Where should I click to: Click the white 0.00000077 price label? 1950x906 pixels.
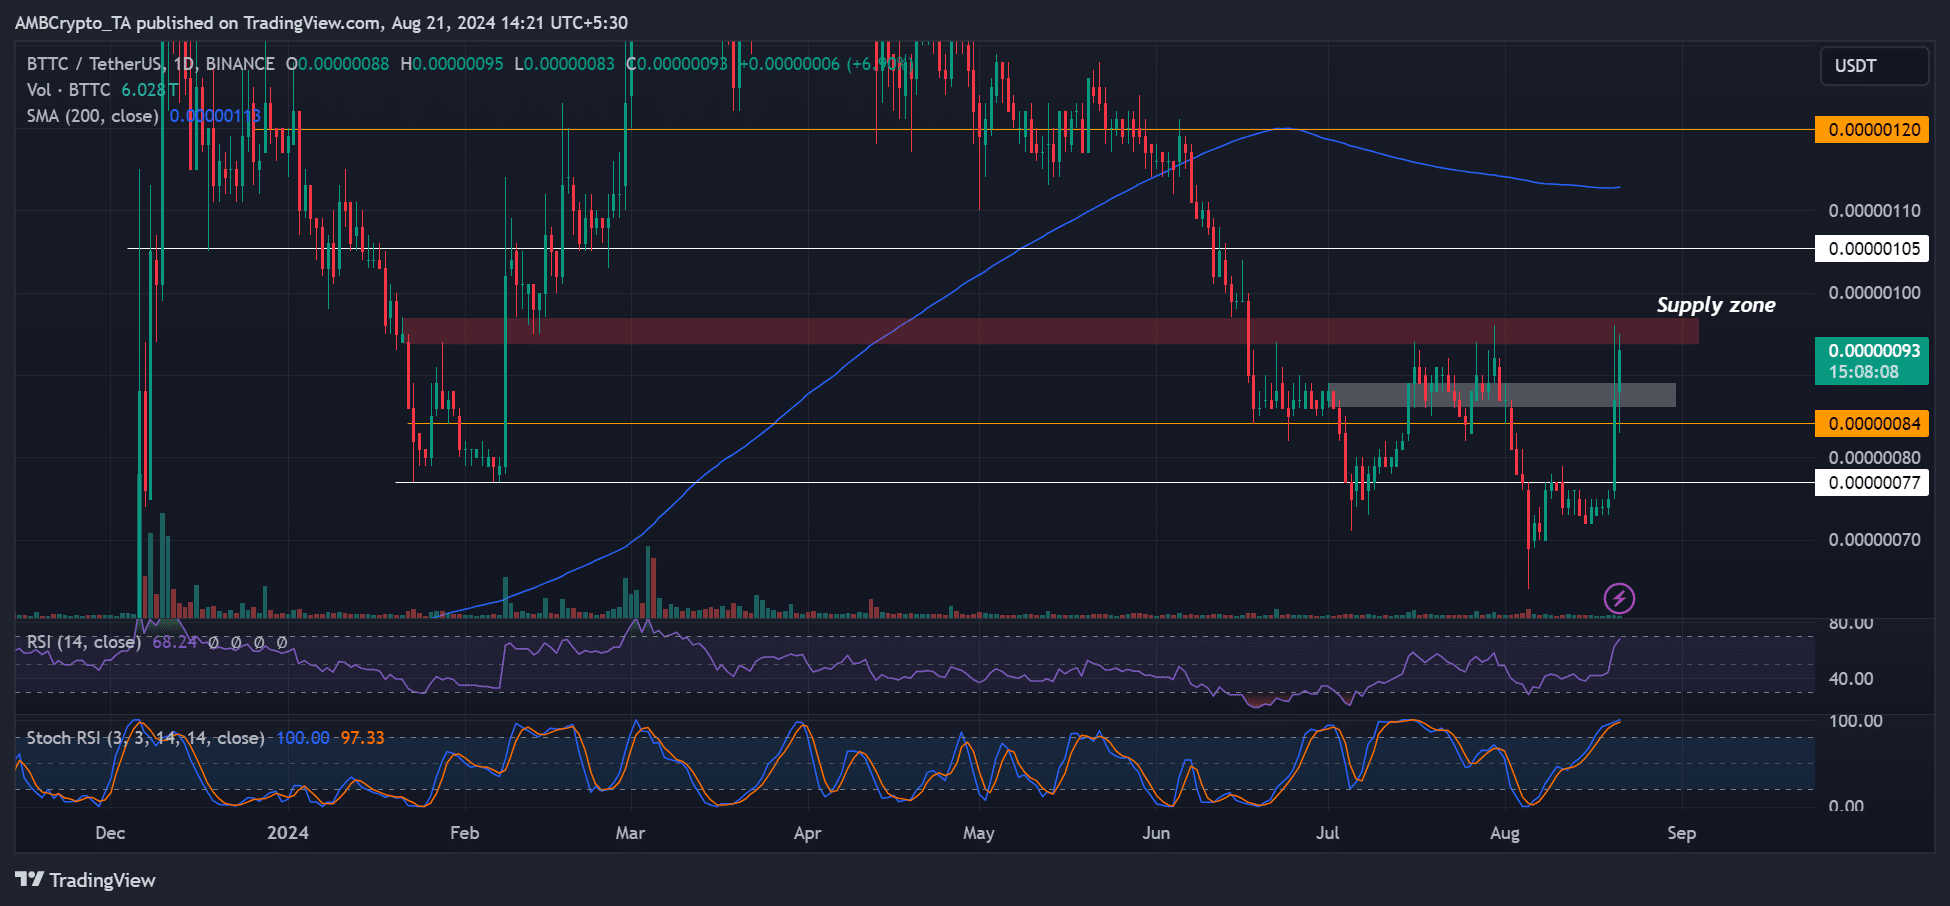[1872, 483]
